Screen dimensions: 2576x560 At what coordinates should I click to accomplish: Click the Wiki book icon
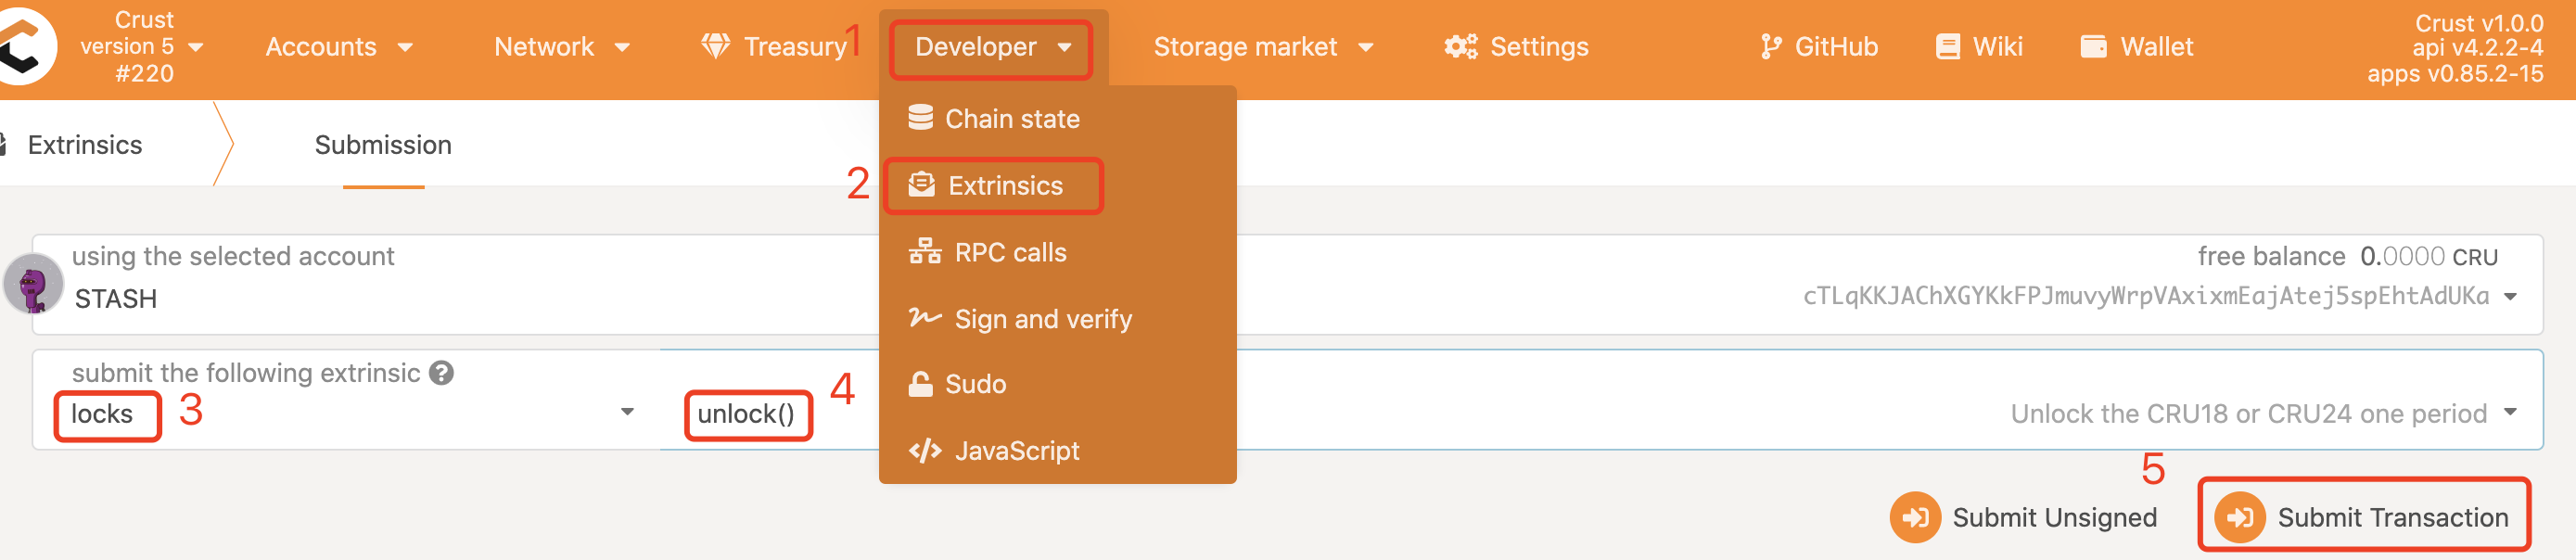click(1948, 46)
